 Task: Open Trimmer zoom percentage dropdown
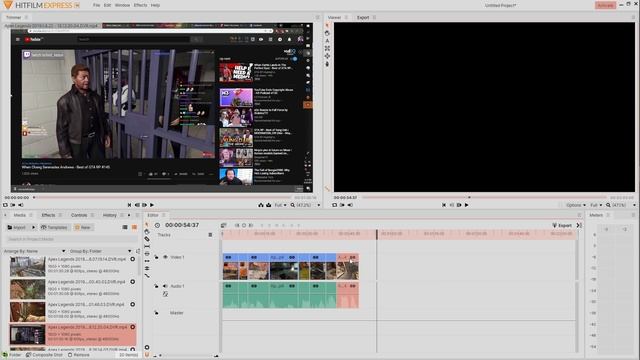(x=319, y=205)
